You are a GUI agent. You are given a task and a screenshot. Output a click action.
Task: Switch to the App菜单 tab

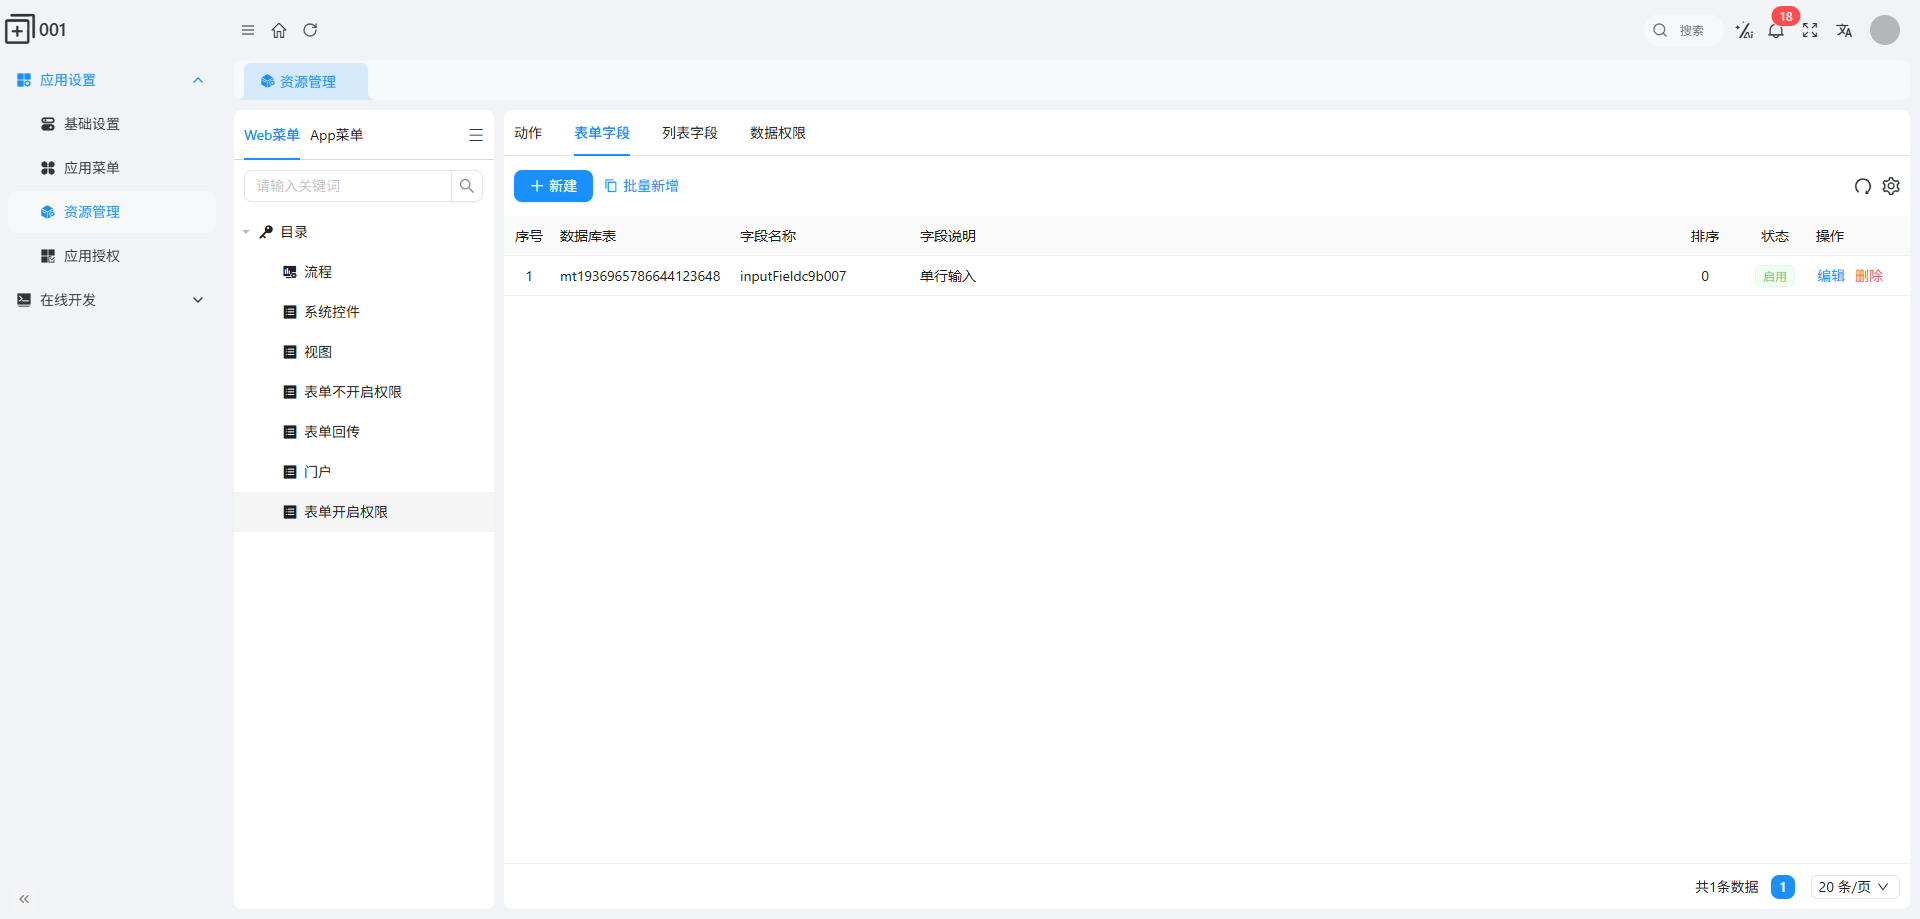(336, 135)
